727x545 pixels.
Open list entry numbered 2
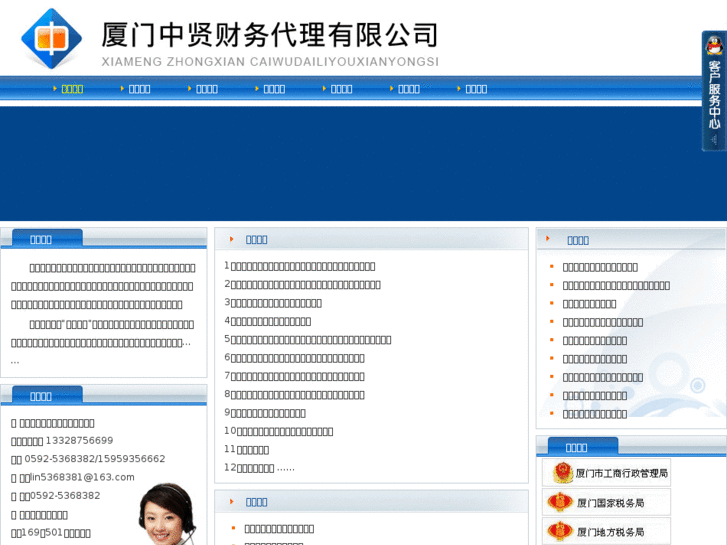click(x=303, y=284)
